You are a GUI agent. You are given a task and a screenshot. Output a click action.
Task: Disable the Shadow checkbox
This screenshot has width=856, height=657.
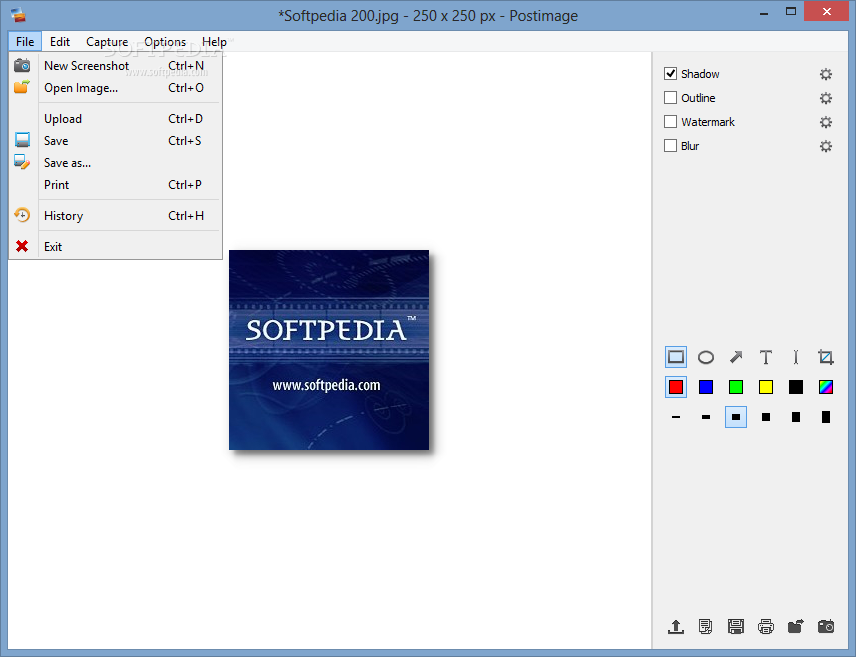[670, 74]
